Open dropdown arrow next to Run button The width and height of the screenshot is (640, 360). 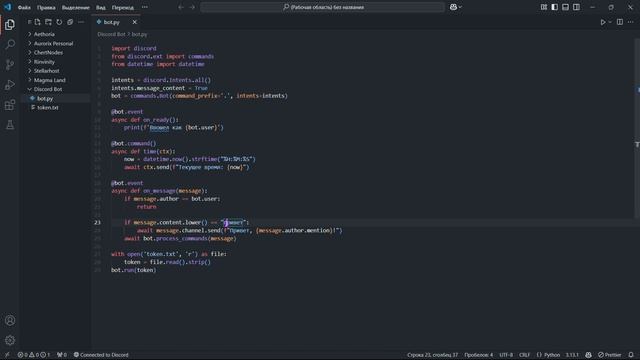tap(610, 22)
